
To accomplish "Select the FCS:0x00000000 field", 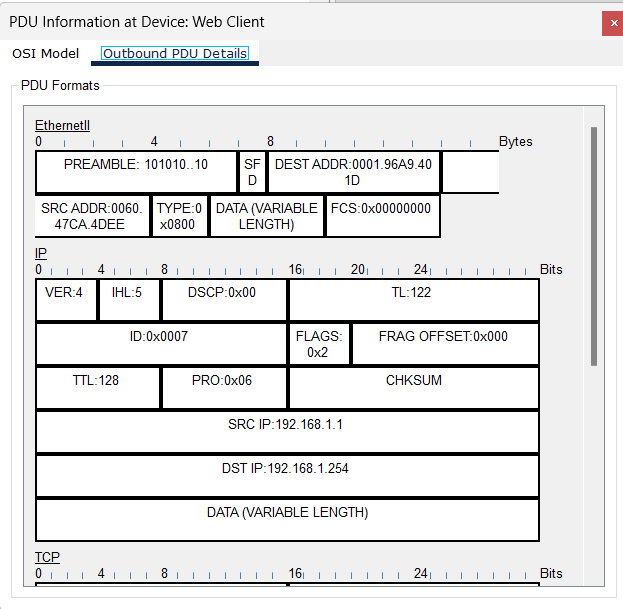I will point(383,216).
